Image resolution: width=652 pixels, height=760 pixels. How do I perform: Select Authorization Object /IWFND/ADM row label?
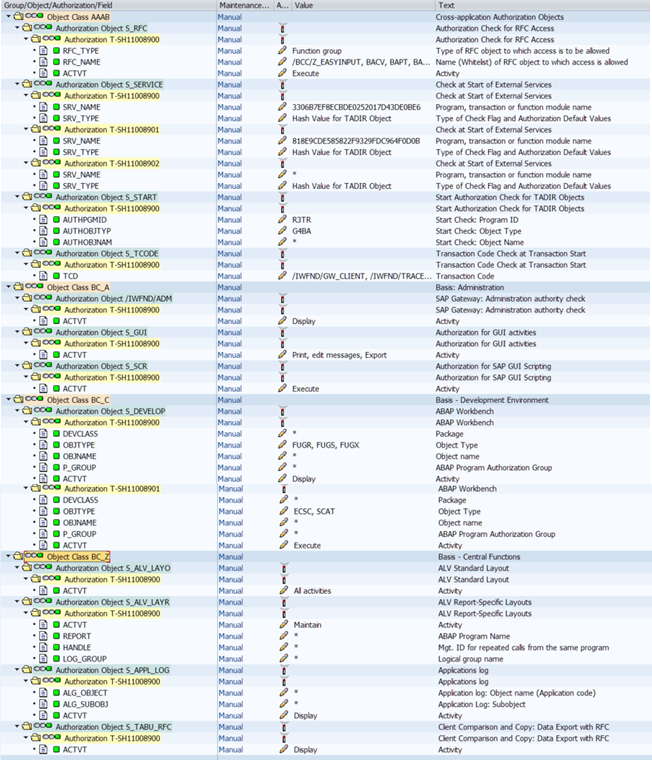point(113,299)
